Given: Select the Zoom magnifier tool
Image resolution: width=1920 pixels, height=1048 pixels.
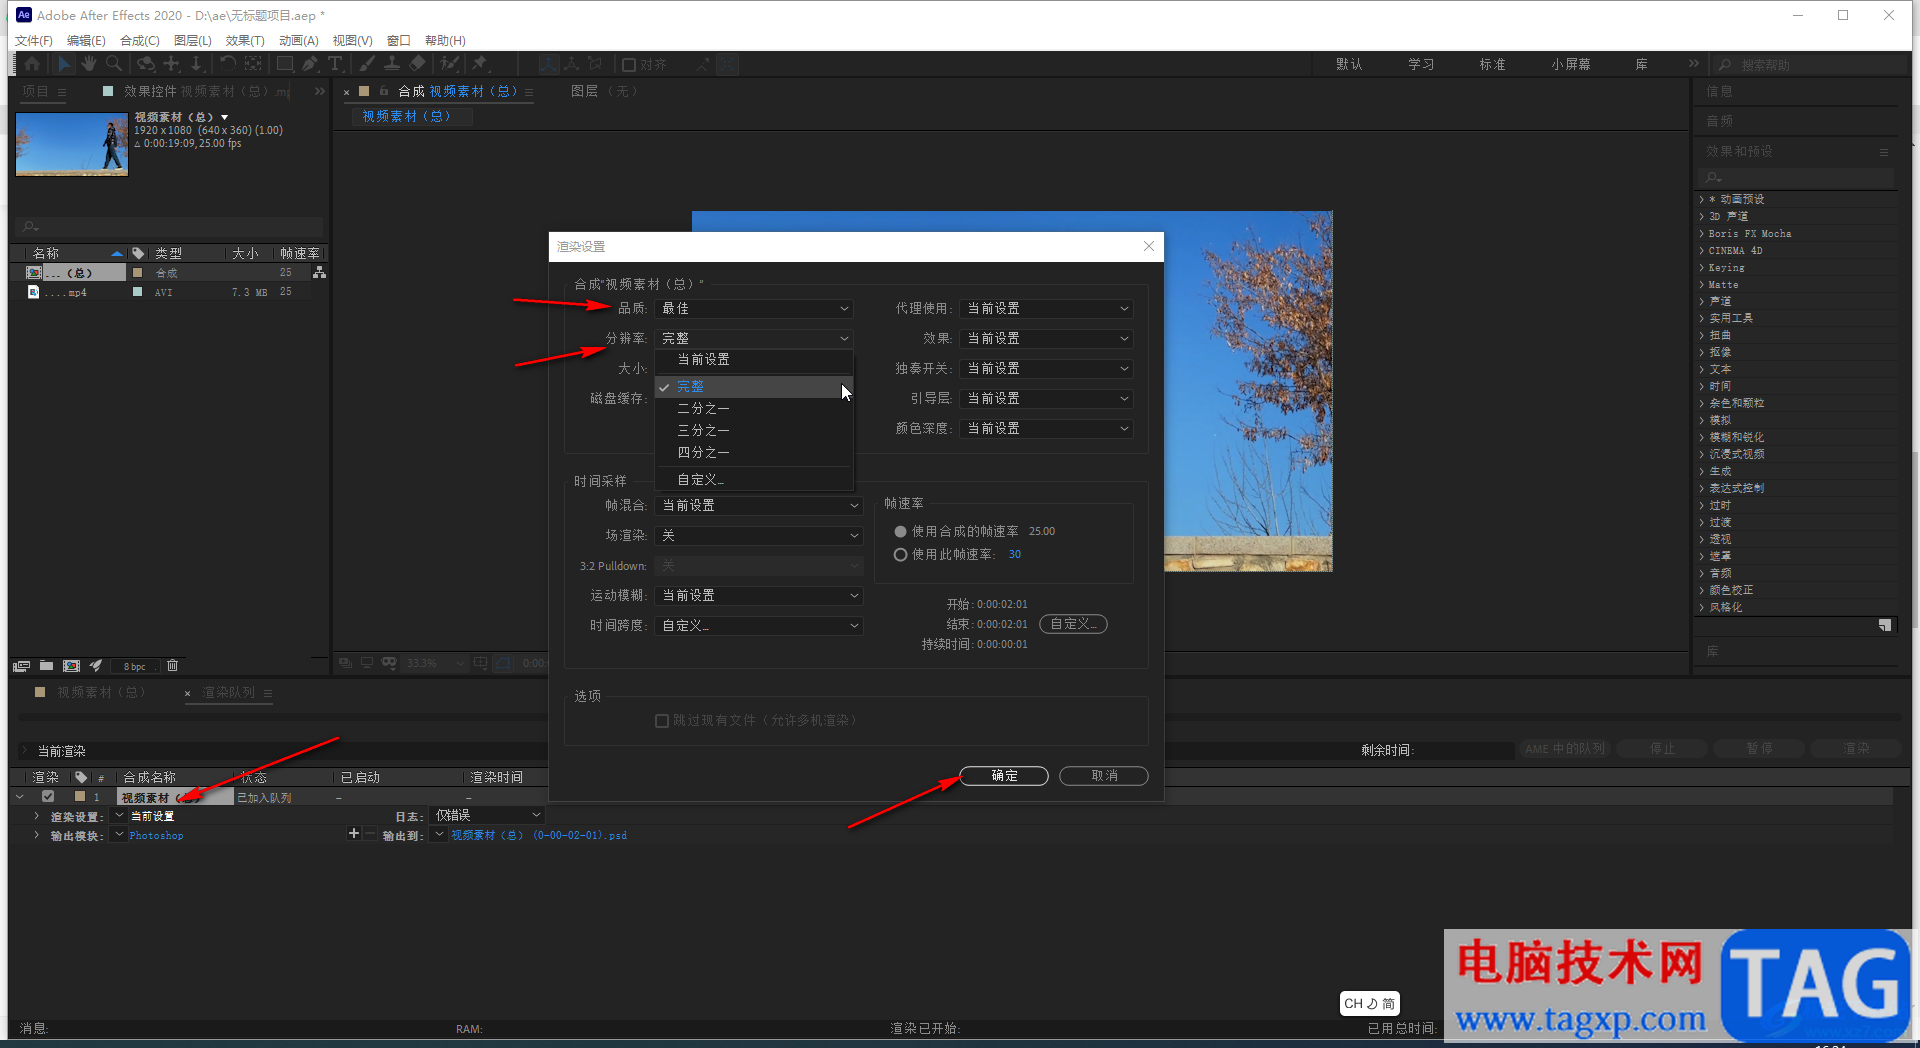Looking at the screenshot, I should [114, 64].
